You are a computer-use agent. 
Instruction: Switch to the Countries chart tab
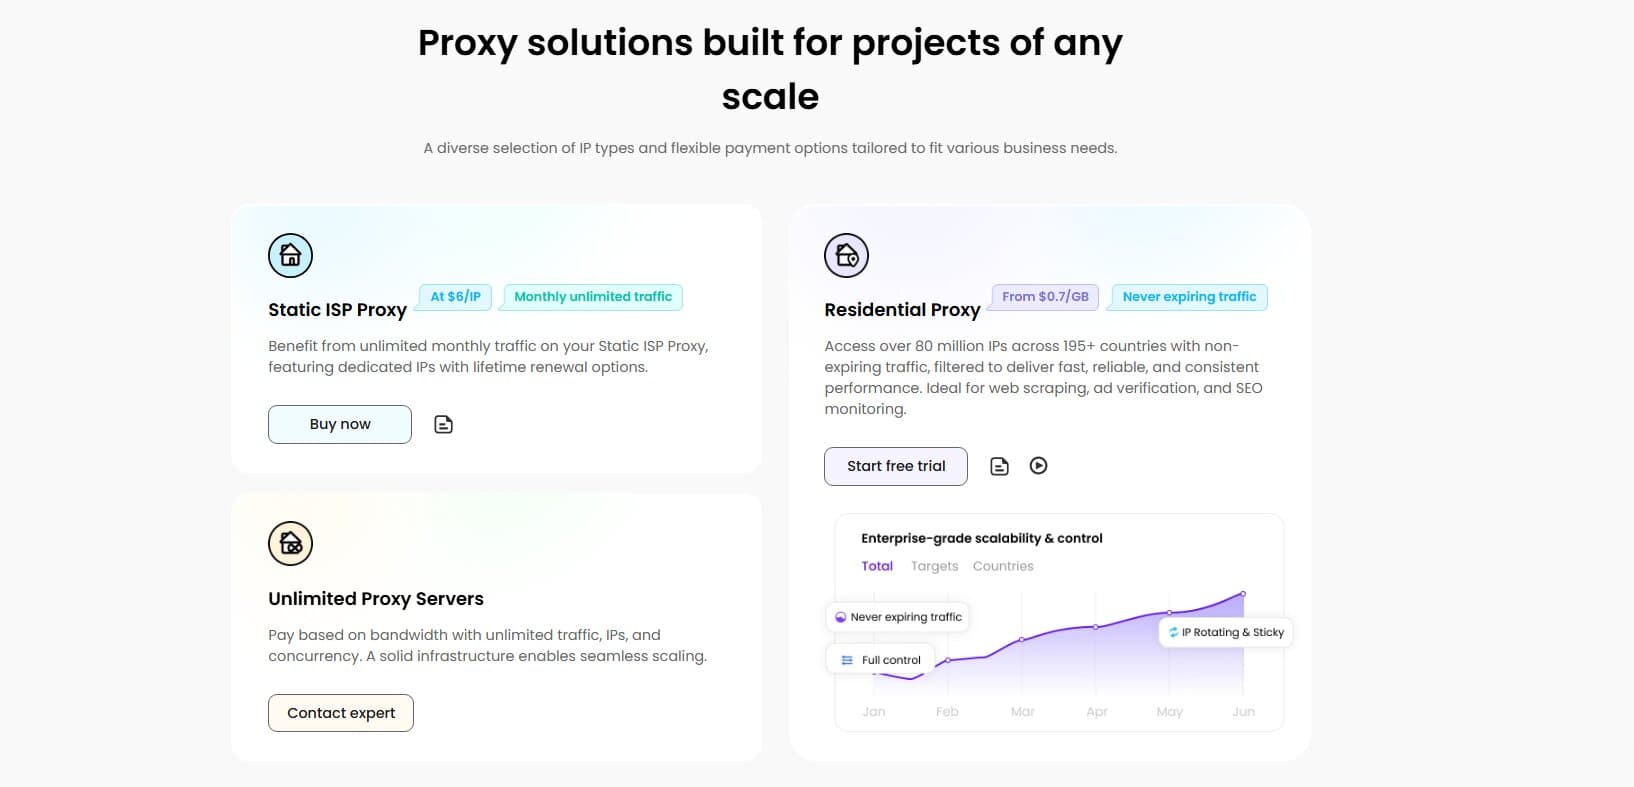click(1003, 566)
